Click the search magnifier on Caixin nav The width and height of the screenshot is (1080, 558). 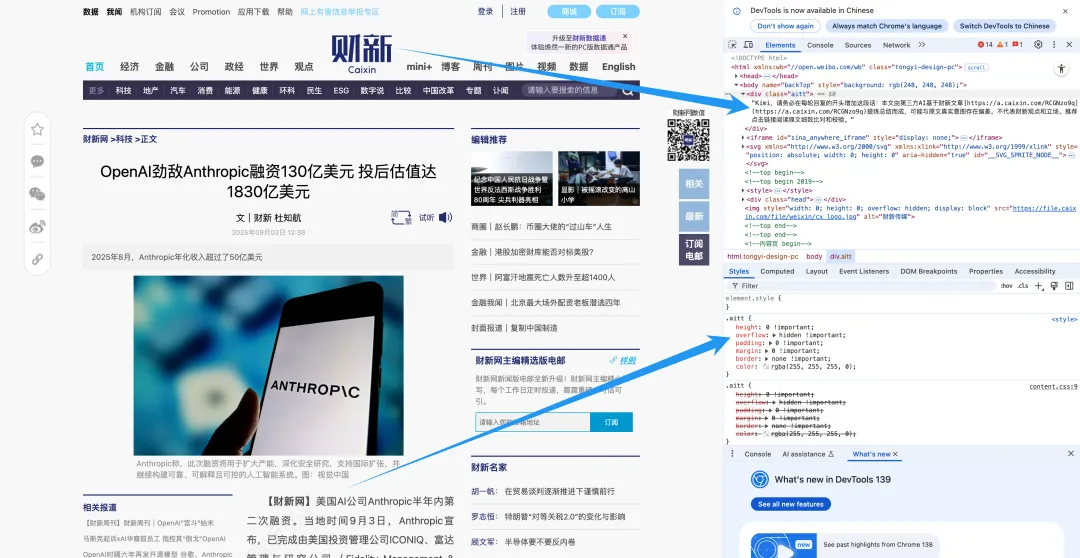point(629,90)
